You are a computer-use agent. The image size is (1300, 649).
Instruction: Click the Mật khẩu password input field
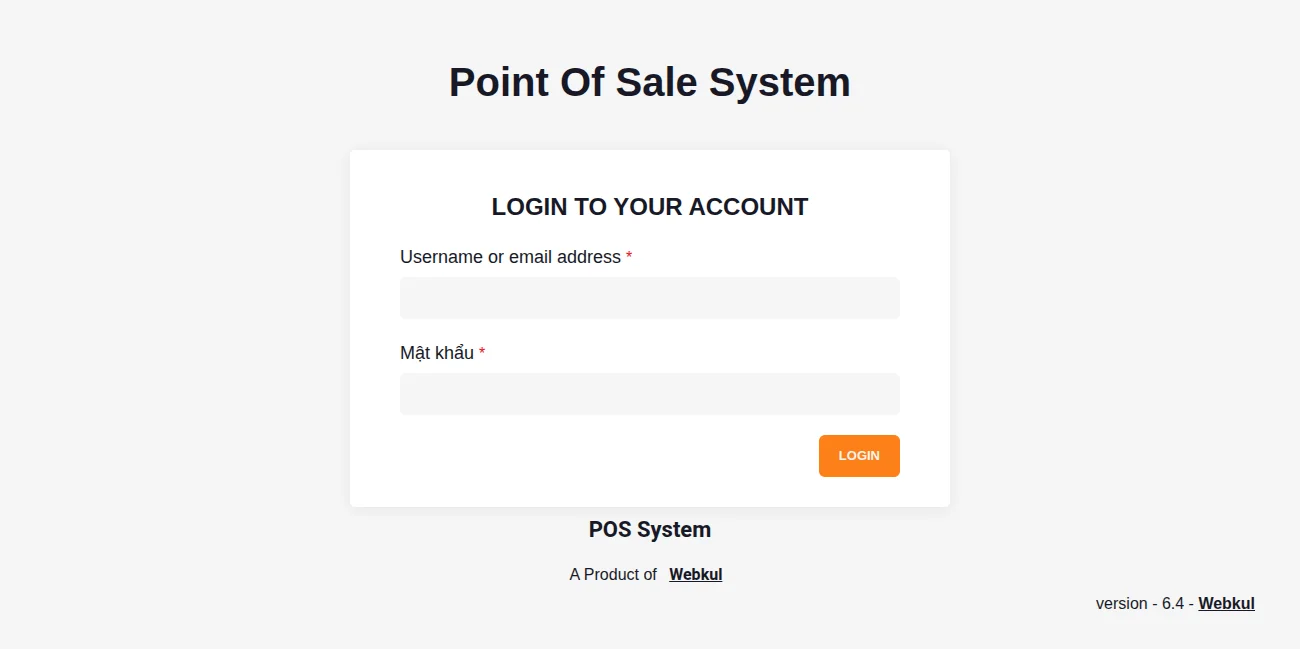pos(649,393)
